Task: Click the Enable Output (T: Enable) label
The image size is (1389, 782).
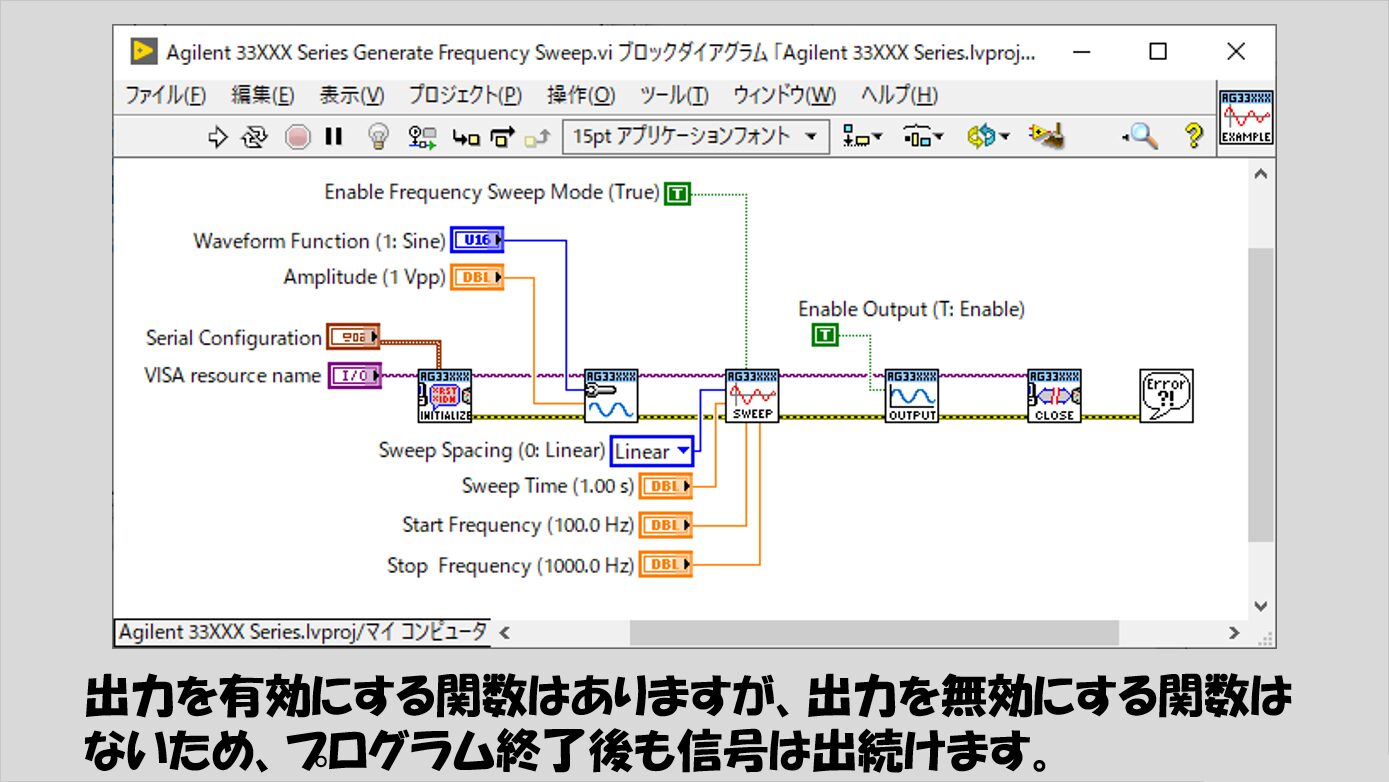Action: click(x=911, y=310)
